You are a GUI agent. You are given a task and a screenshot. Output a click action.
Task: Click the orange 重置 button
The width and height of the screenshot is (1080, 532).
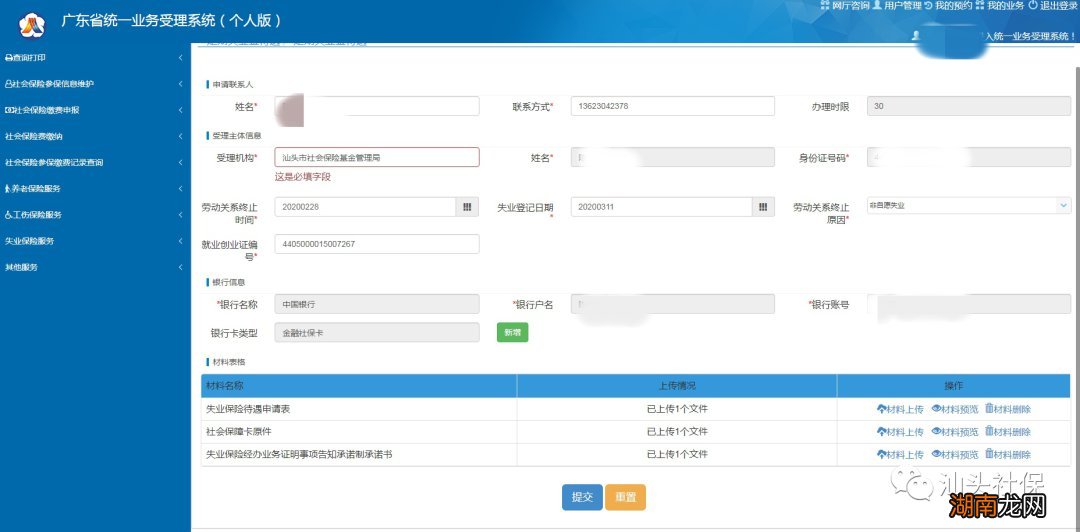point(625,498)
